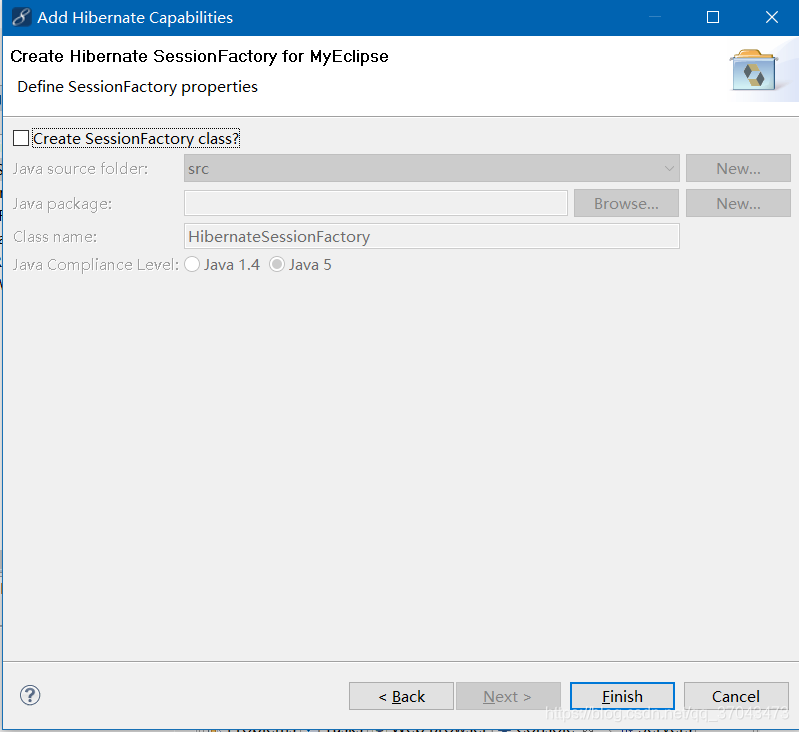Go back with the Back button
This screenshot has width=799, height=732.
point(401,696)
